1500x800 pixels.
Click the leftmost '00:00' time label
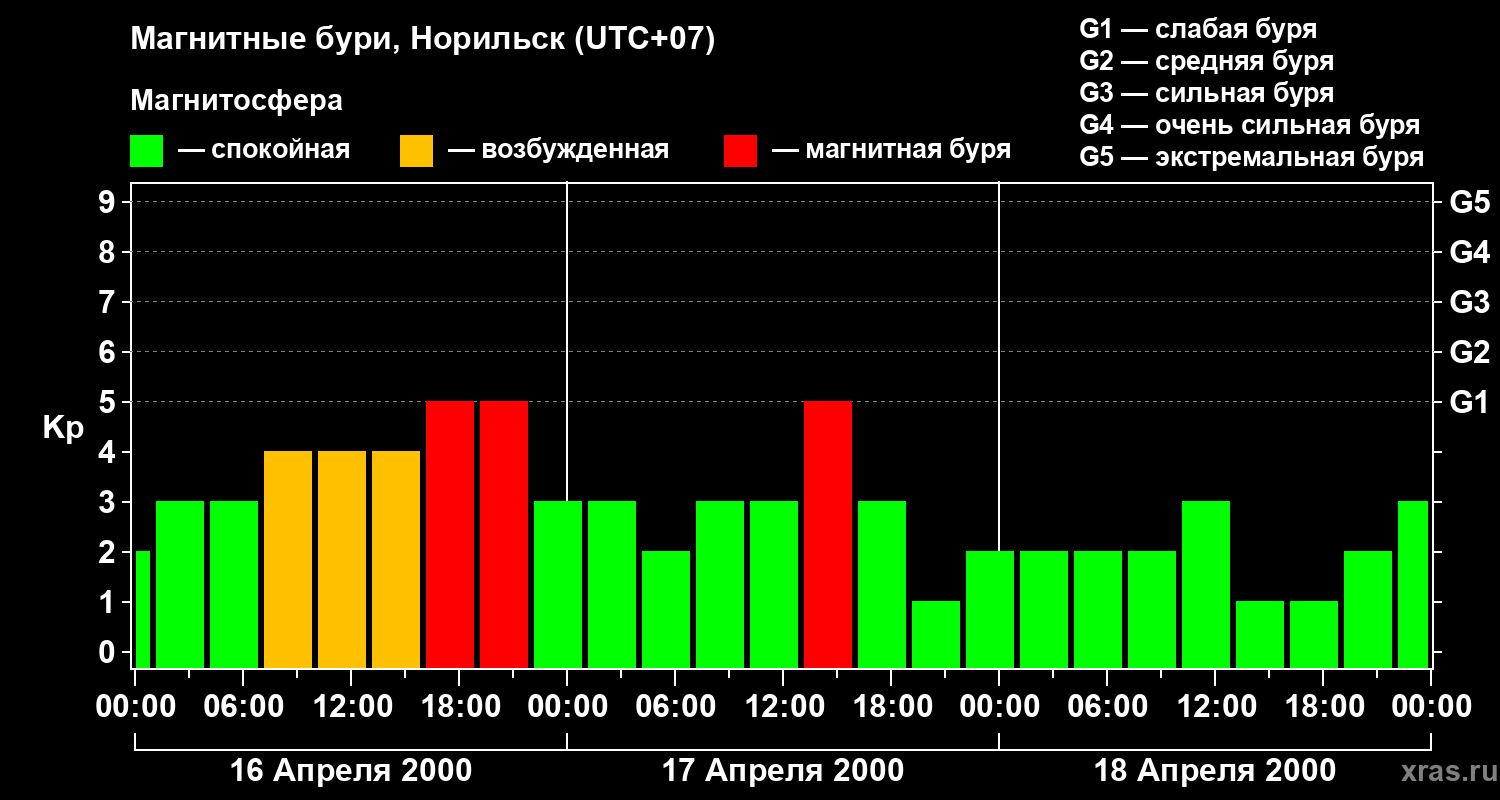pos(135,707)
